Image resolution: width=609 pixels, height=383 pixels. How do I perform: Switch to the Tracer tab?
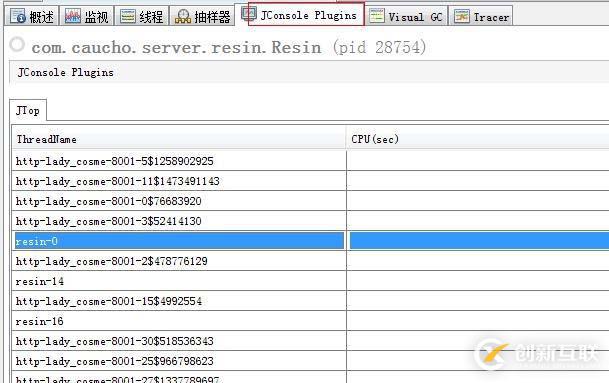[481, 16]
